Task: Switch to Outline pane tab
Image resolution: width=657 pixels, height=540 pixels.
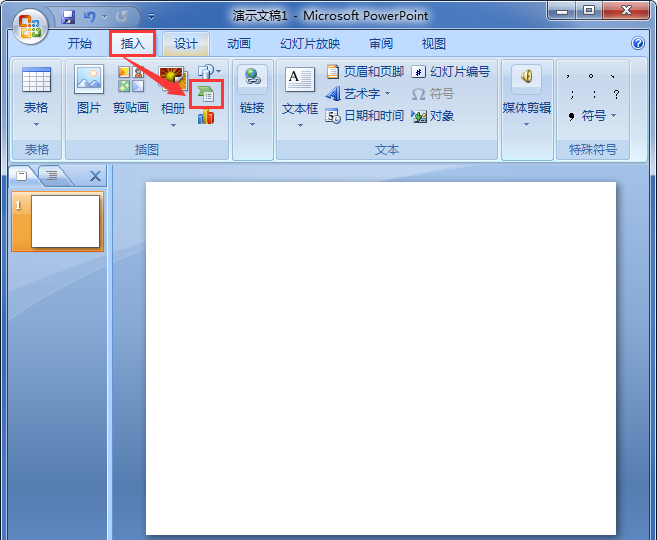Action: 52,176
